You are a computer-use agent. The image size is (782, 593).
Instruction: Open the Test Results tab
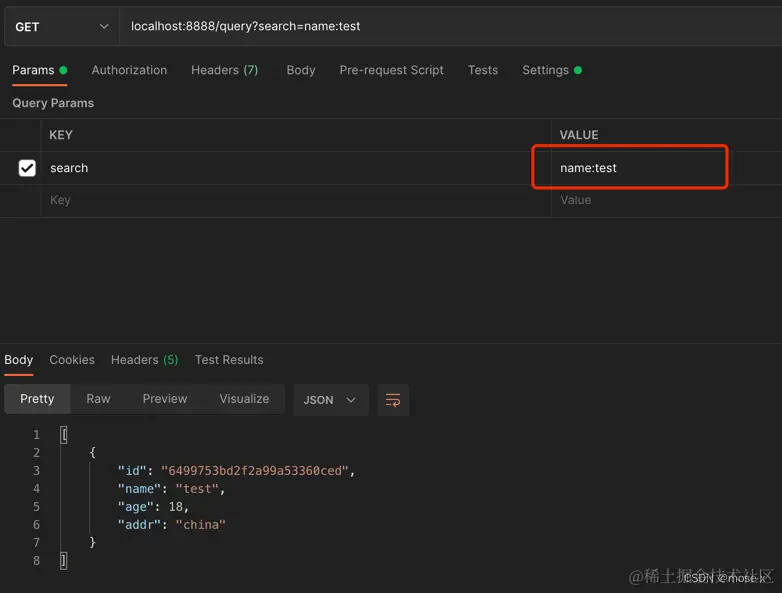(229, 360)
